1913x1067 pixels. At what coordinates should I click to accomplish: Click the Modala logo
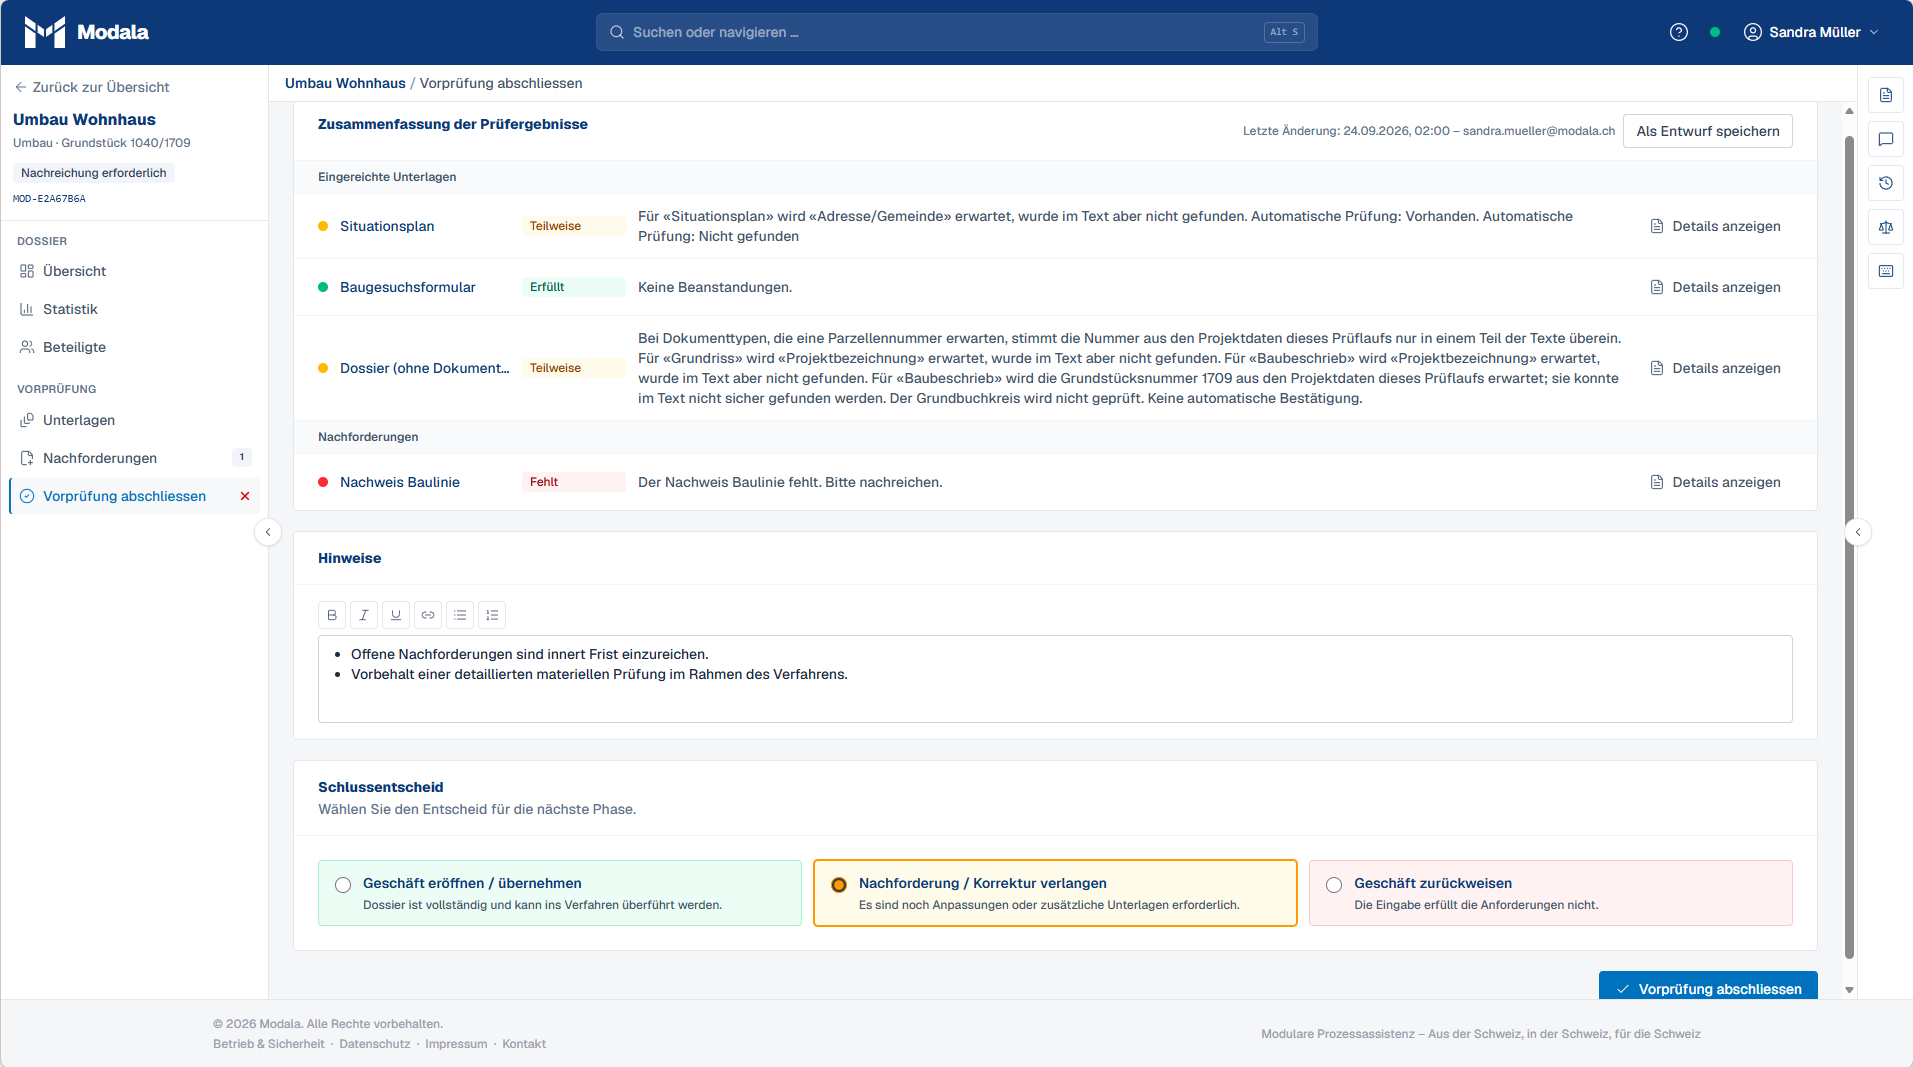[x=86, y=32]
